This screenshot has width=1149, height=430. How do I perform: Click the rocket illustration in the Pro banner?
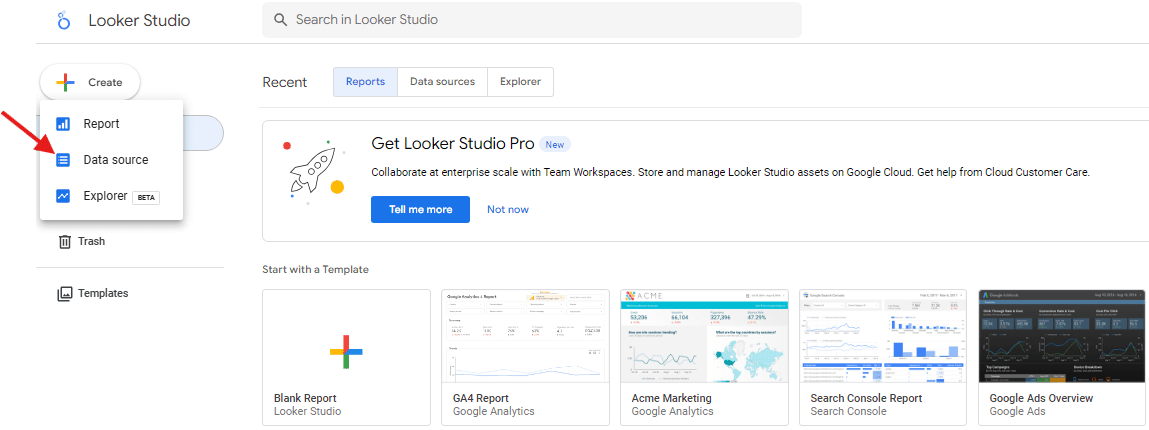point(313,171)
